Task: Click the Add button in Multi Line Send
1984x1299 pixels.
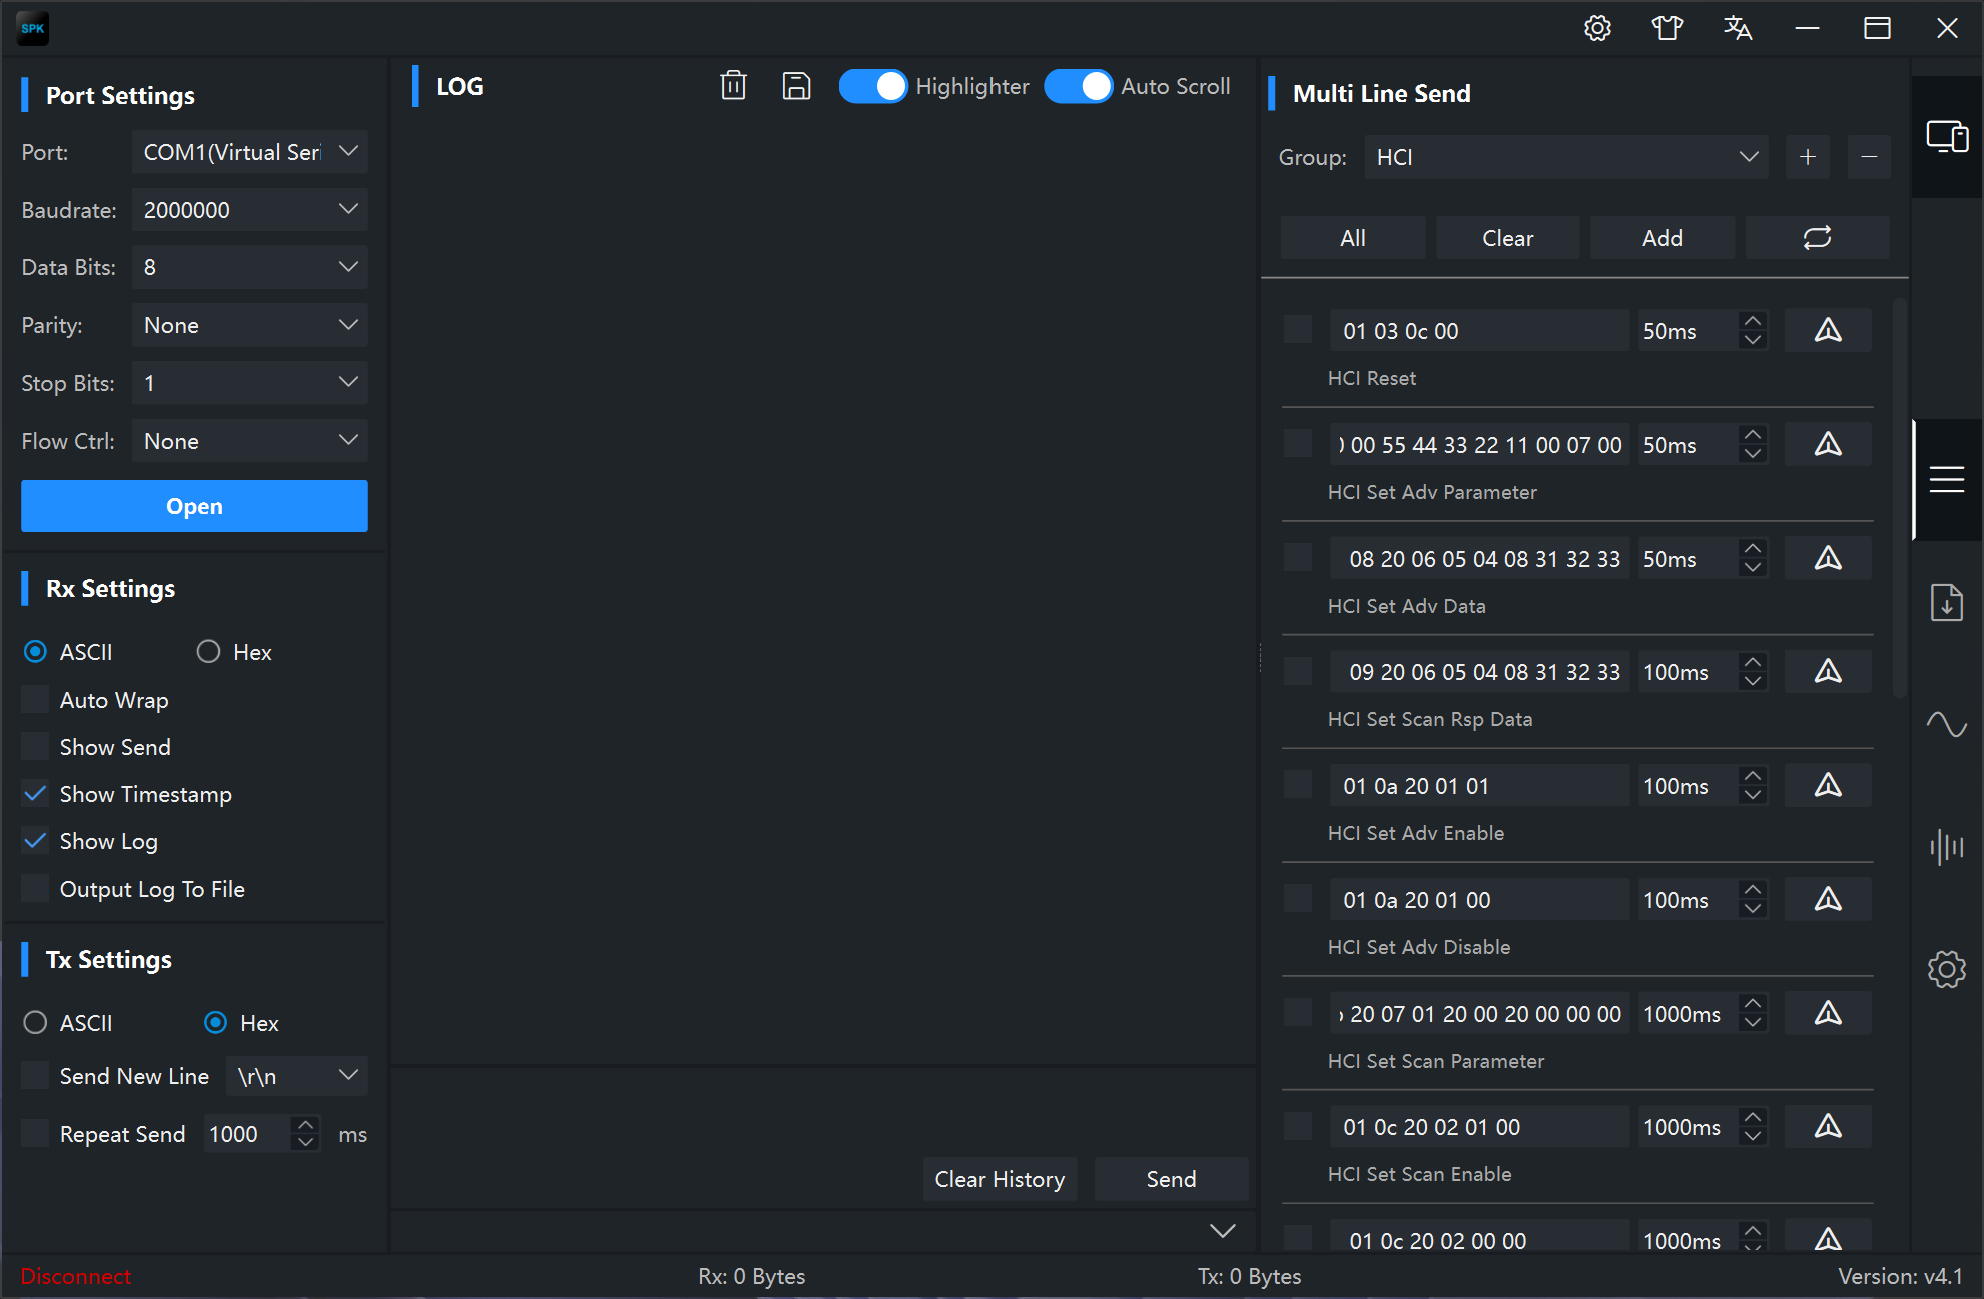Action: click(x=1663, y=237)
